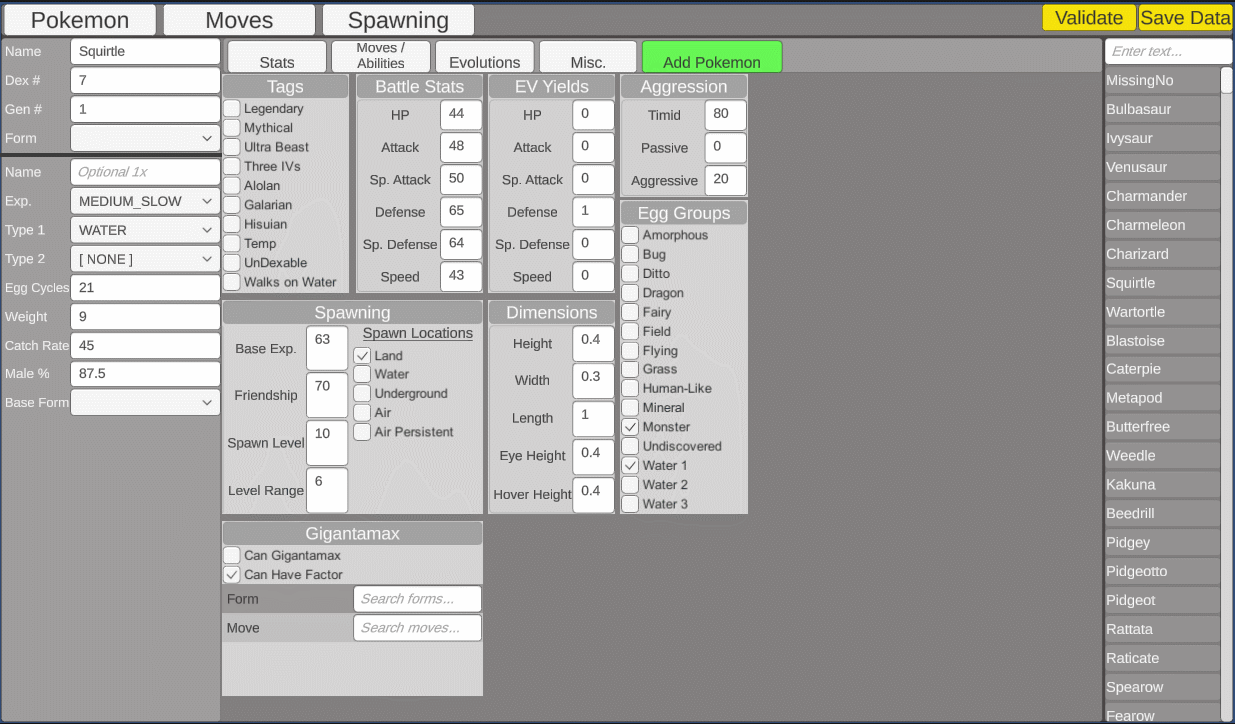Toggle the Legendary tag checkbox
Viewport: 1235px width, 724px height.
tap(231, 108)
